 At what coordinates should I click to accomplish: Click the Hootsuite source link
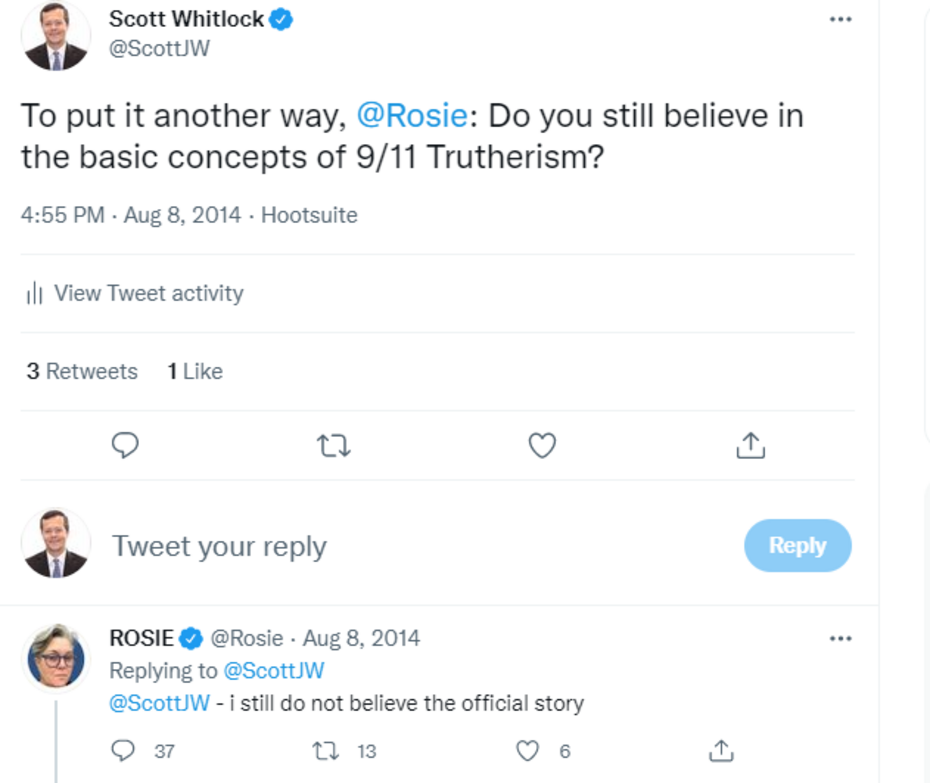coord(309,215)
